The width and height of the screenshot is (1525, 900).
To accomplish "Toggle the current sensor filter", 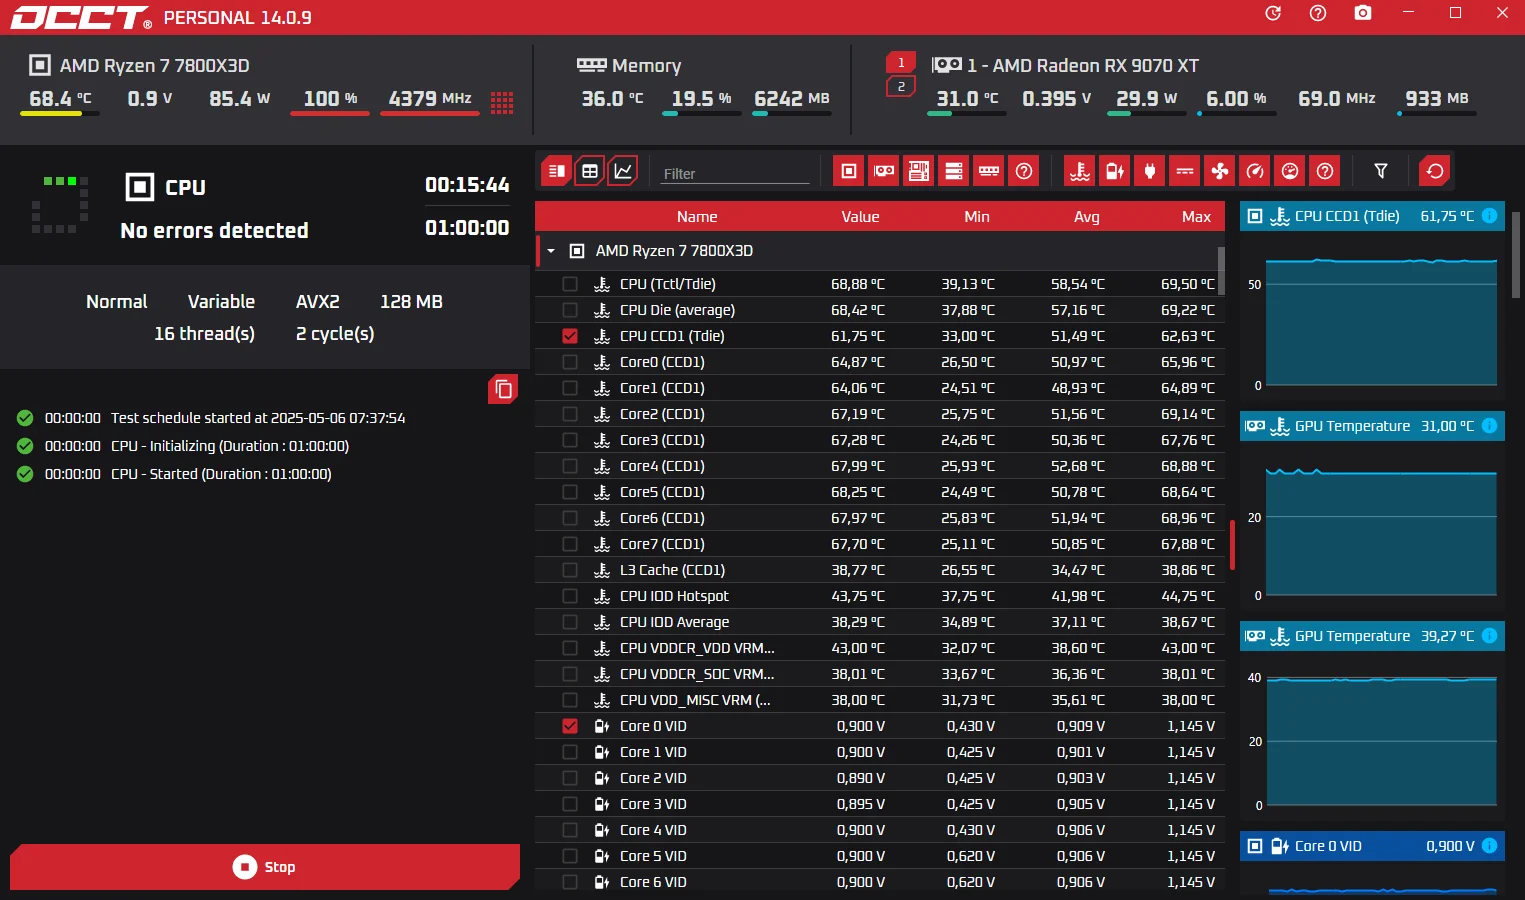I will [1185, 171].
